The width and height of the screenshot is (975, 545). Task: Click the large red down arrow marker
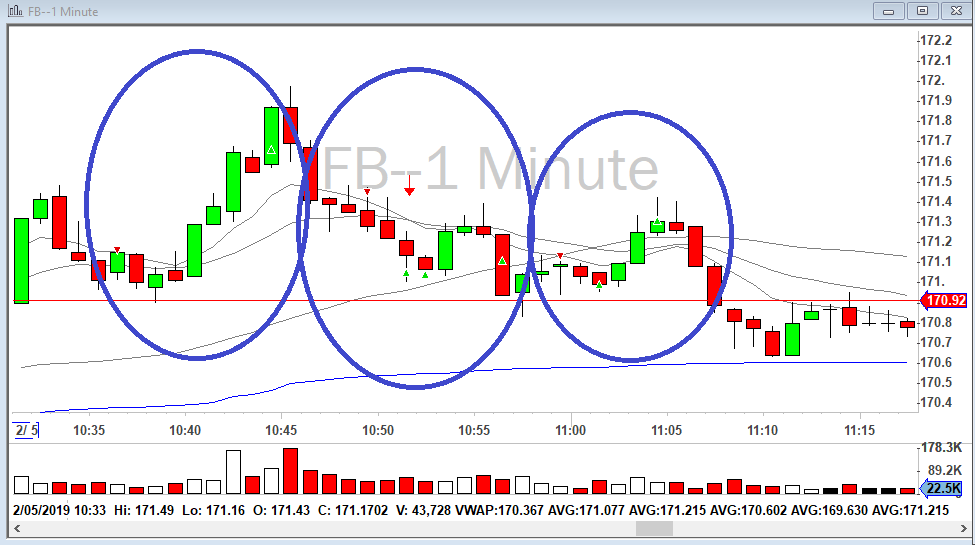409,190
